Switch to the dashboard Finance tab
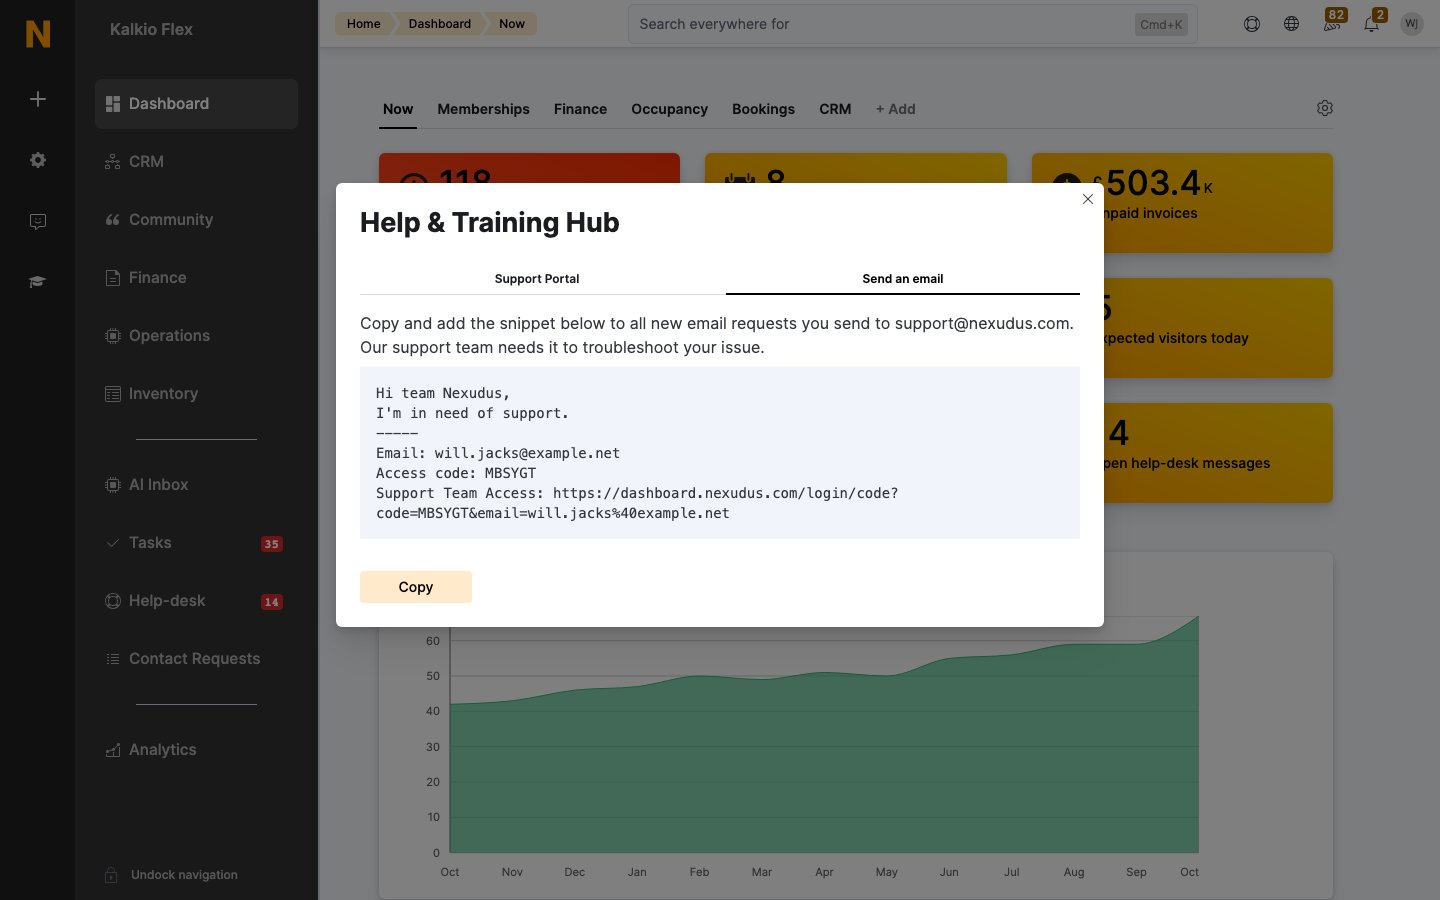1440x900 pixels. click(x=580, y=109)
